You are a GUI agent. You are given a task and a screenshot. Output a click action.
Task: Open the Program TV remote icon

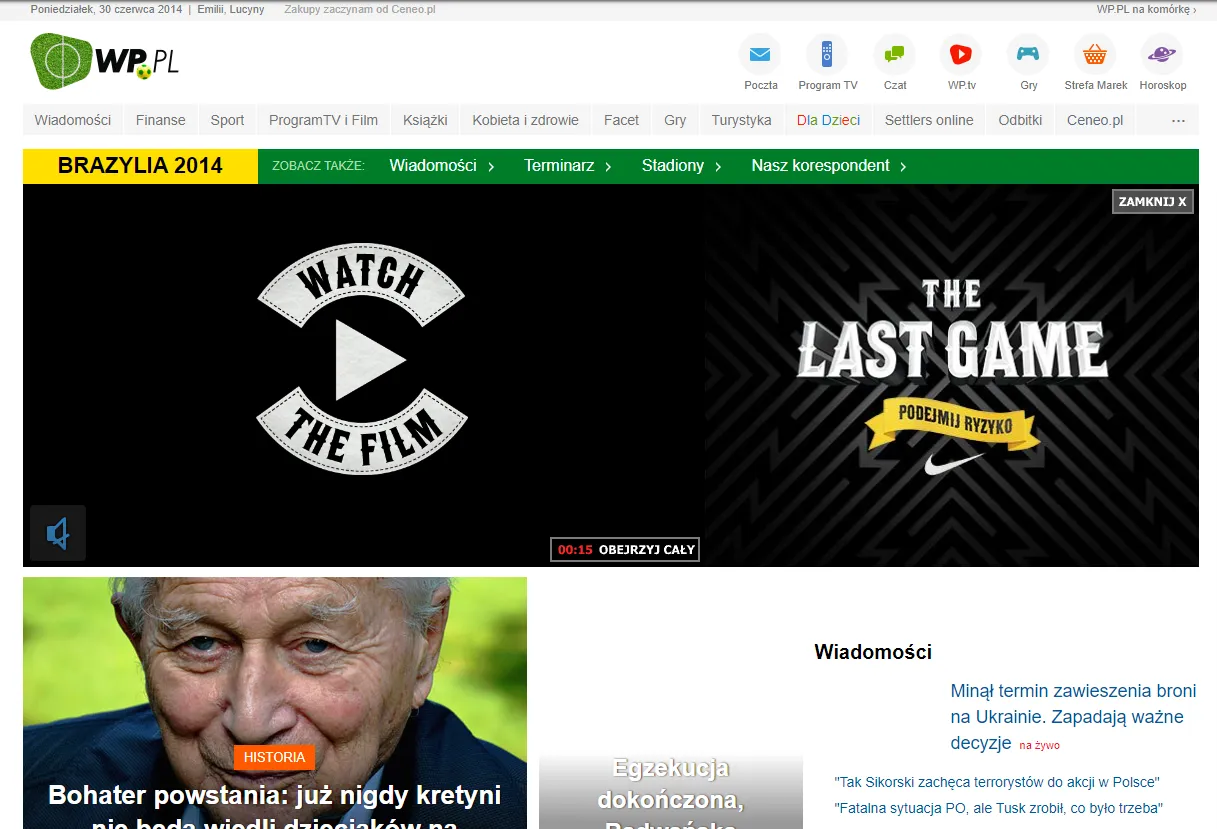pos(827,54)
